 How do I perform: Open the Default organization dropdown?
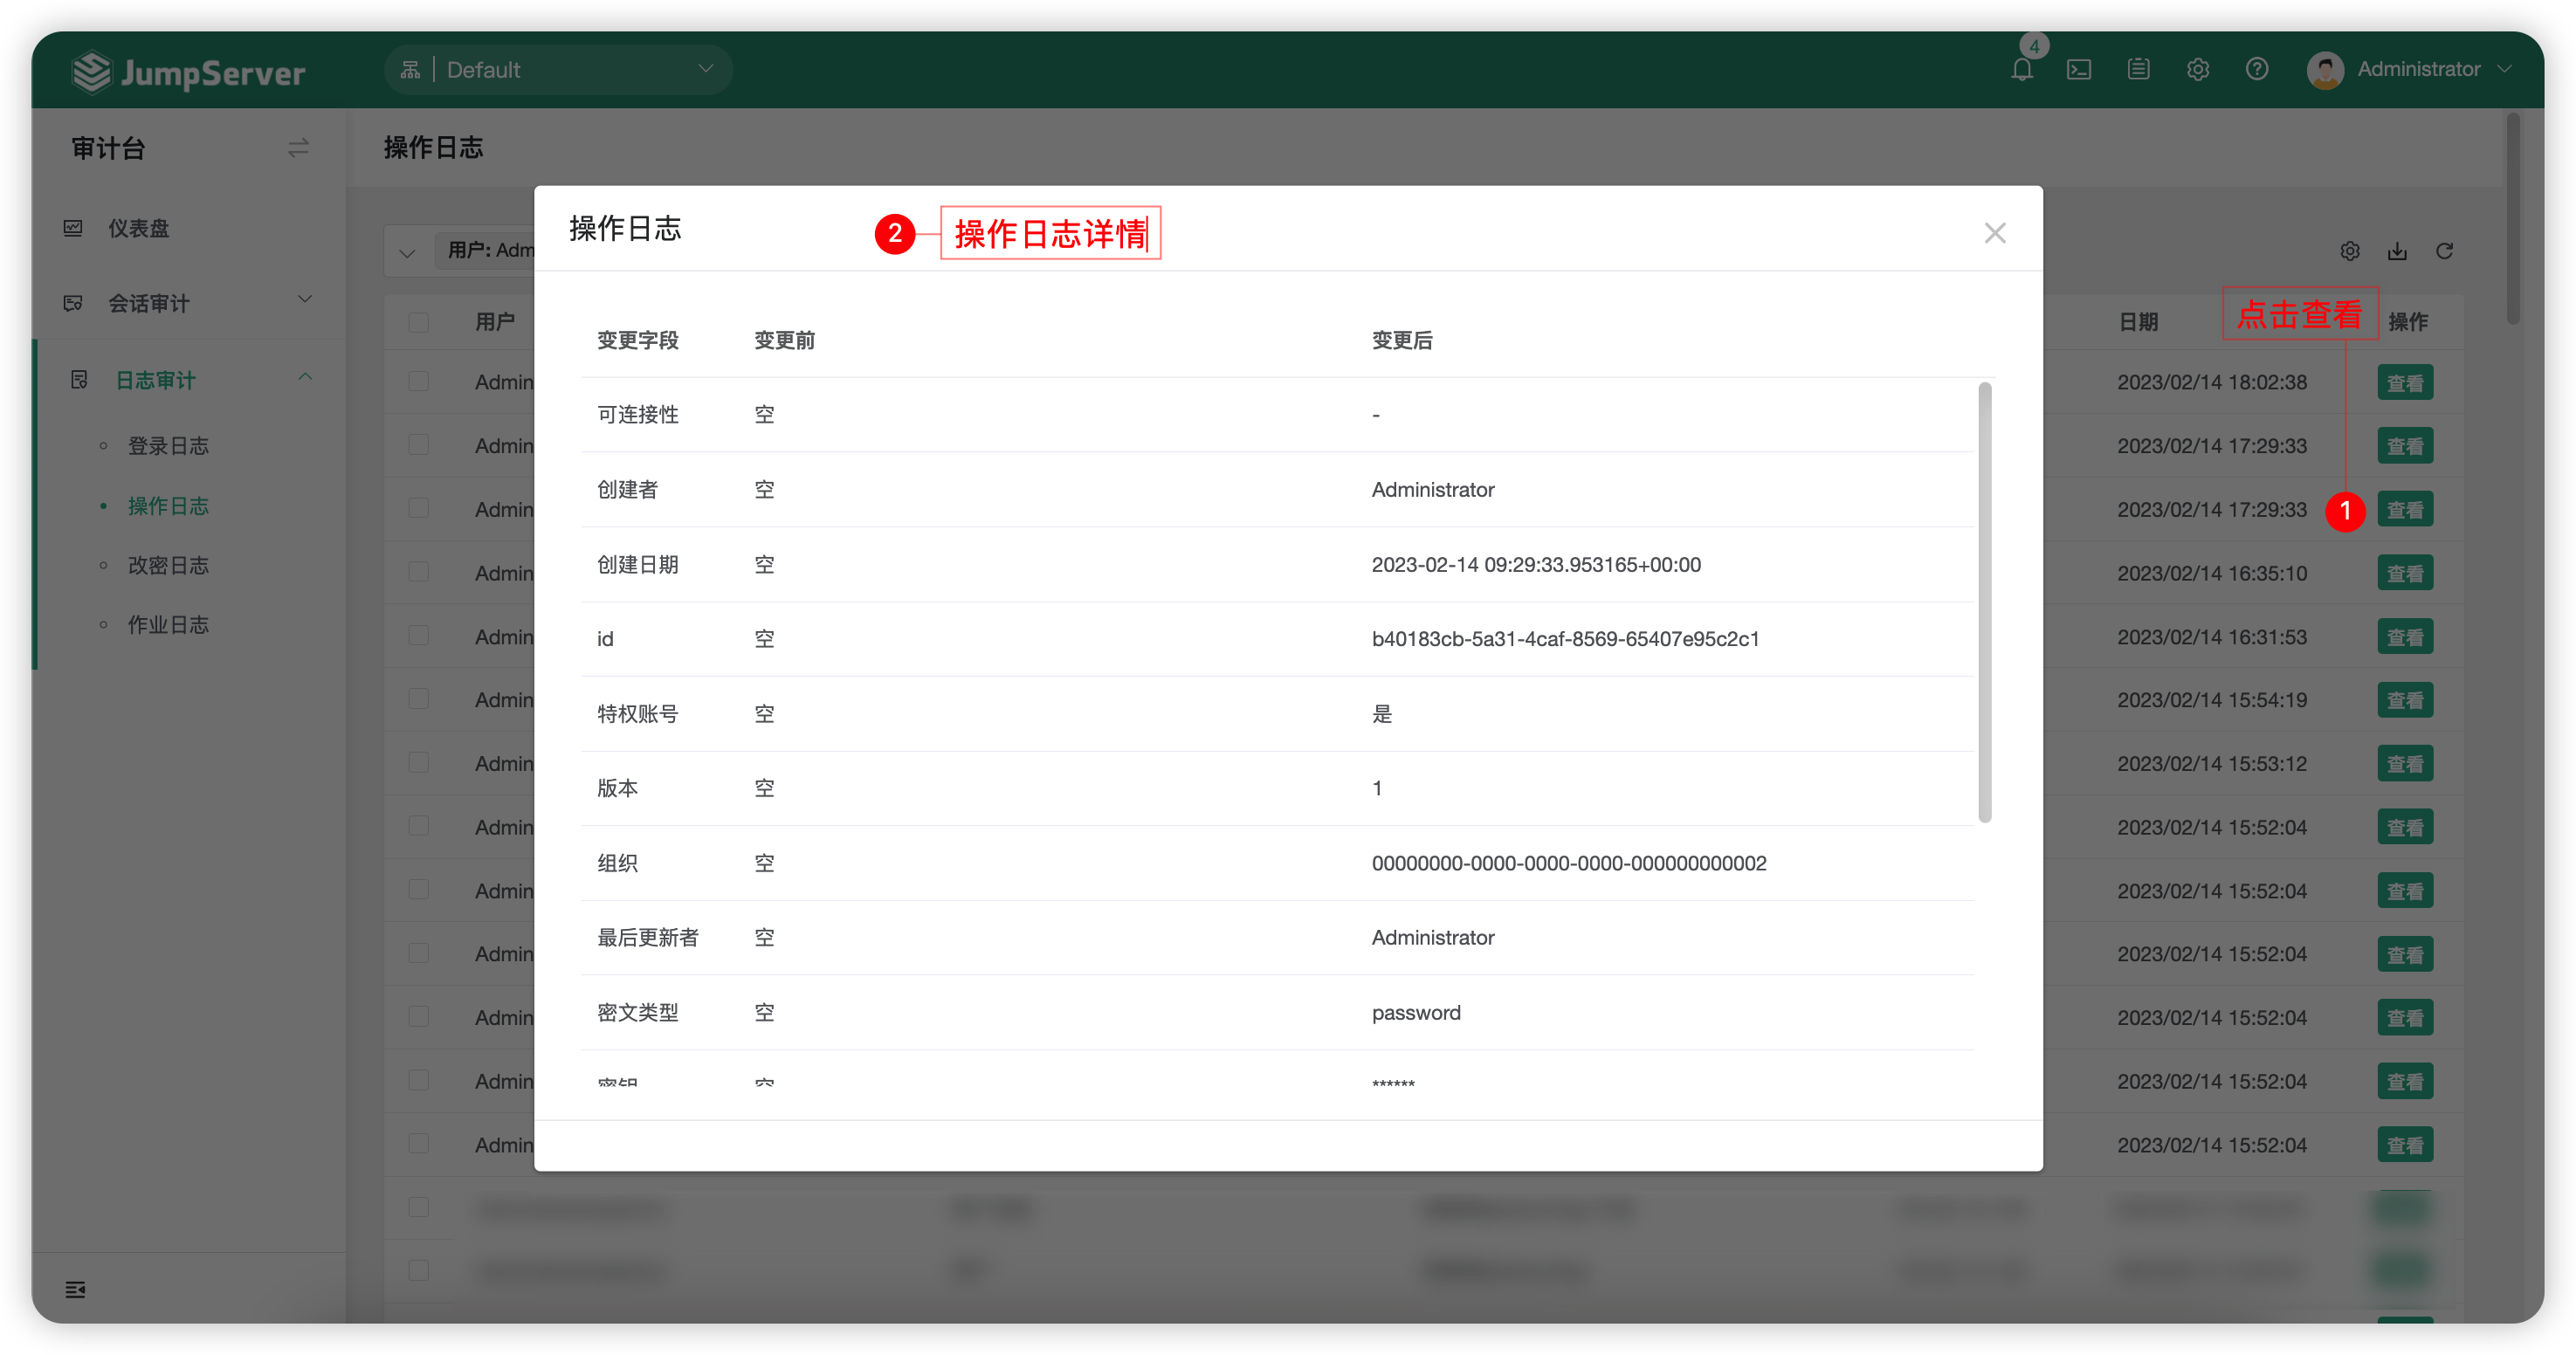pyautogui.click(x=558, y=69)
